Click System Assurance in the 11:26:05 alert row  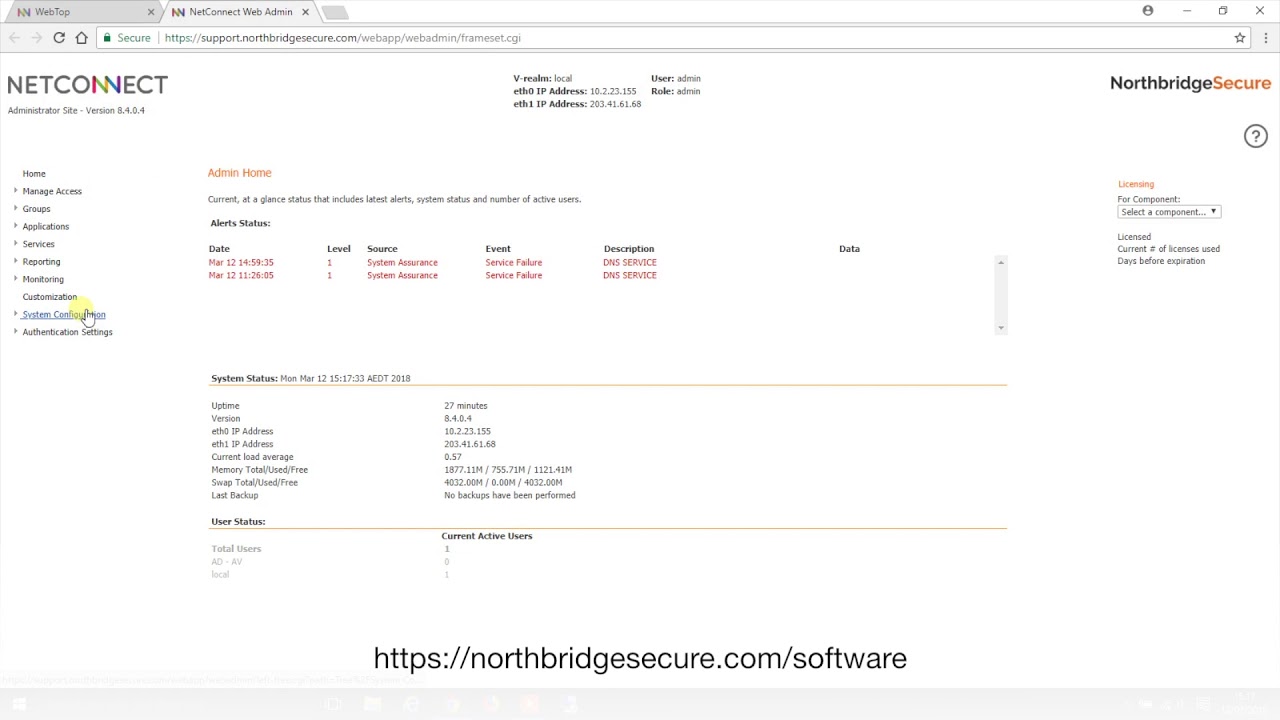point(402,275)
